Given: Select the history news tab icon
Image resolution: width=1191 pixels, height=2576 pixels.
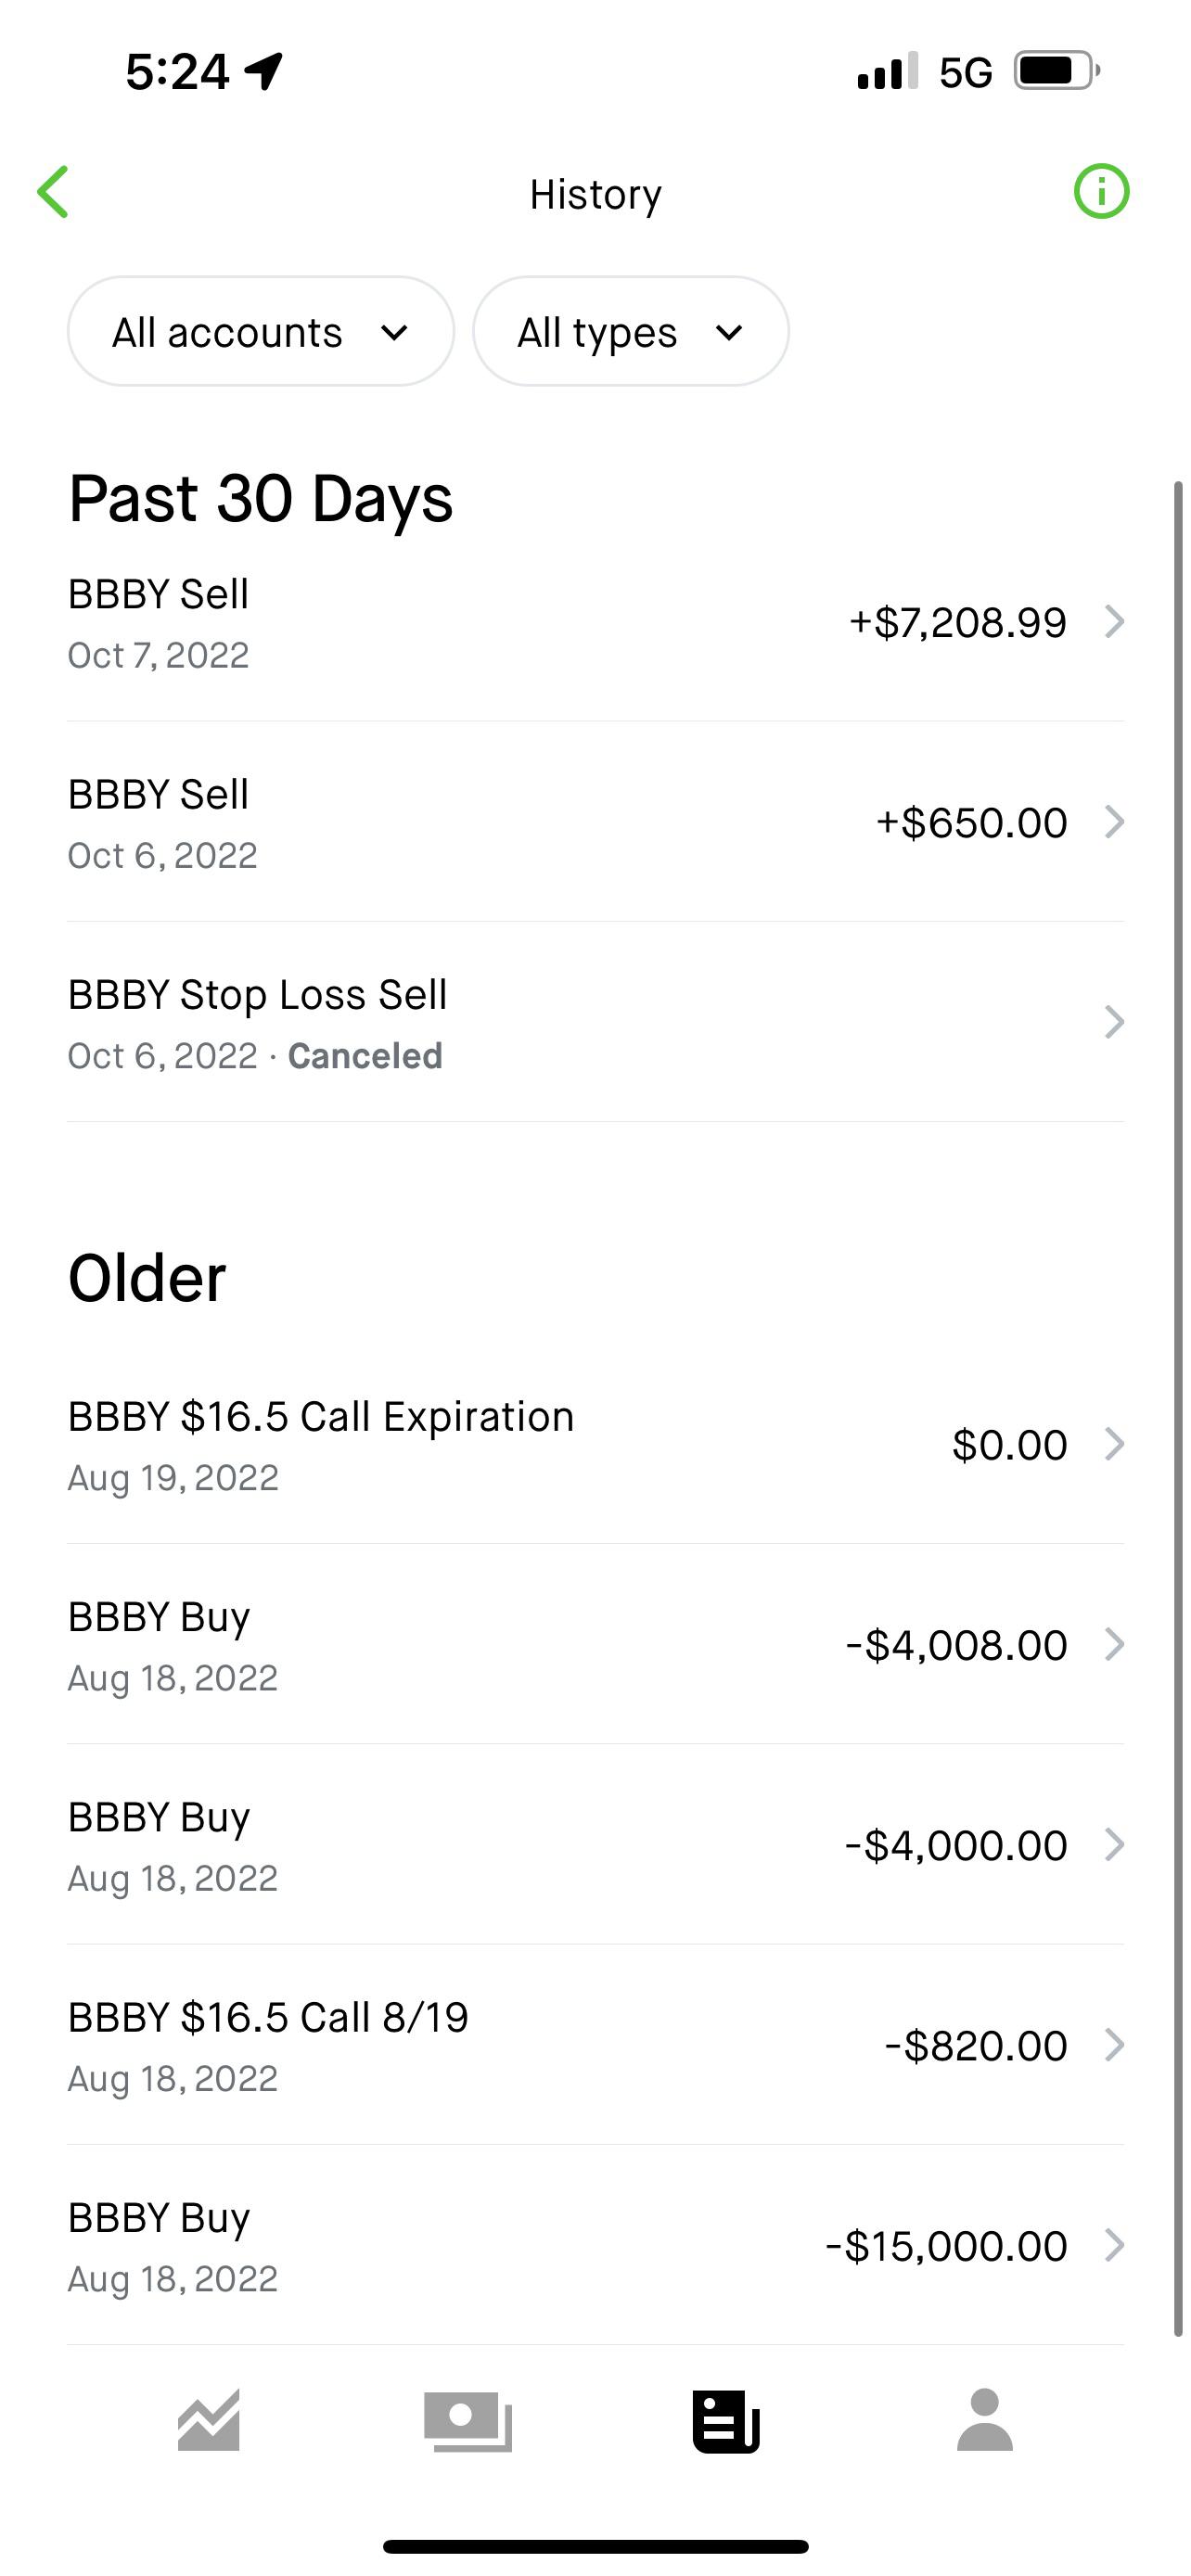Looking at the screenshot, I should [726, 2421].
